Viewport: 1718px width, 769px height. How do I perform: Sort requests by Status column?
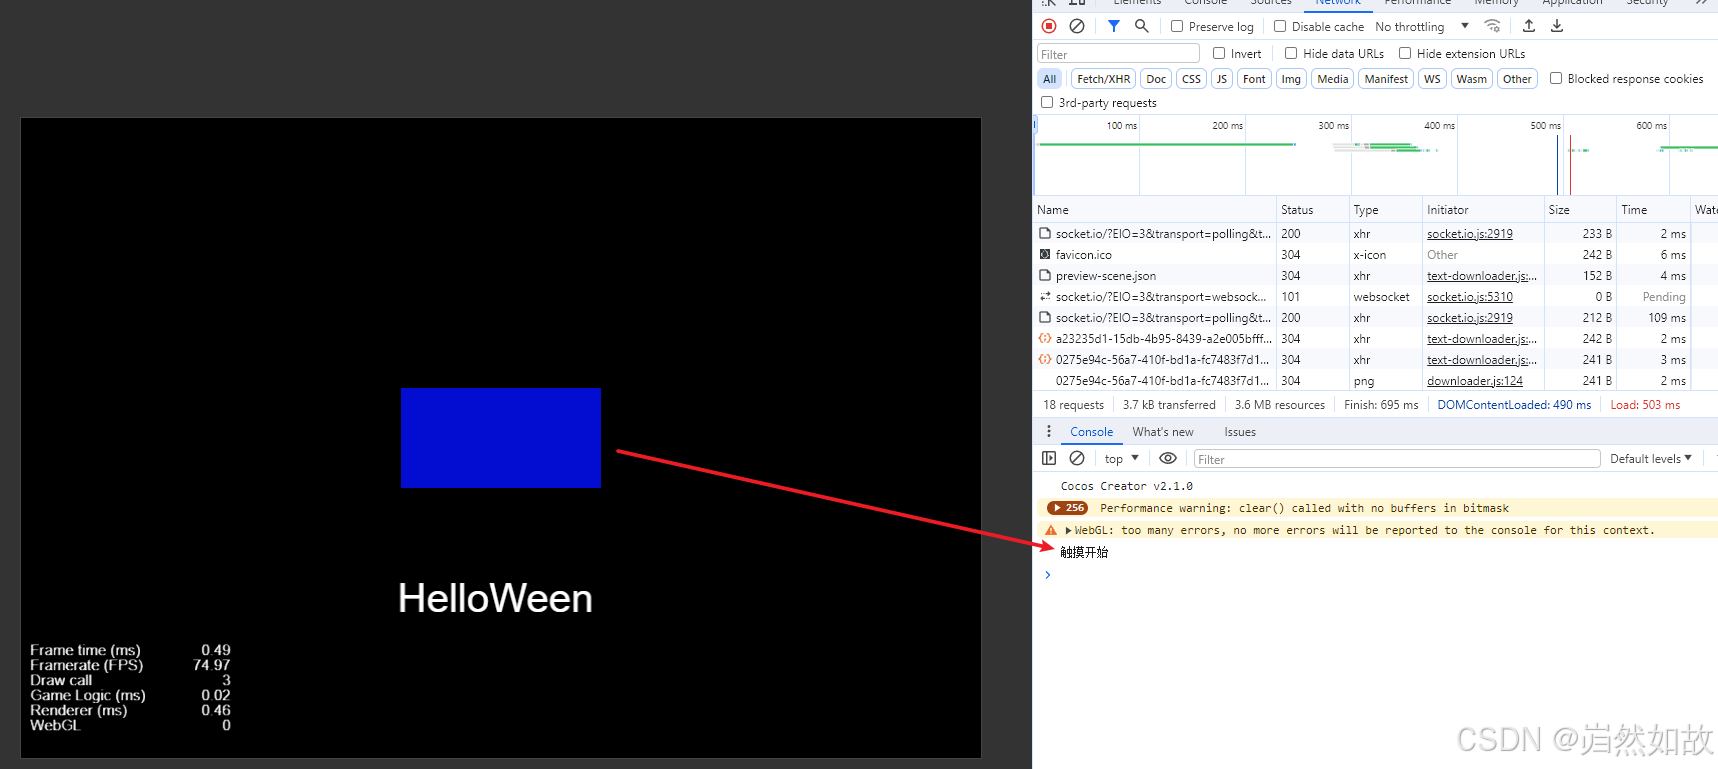[1313, 210]
